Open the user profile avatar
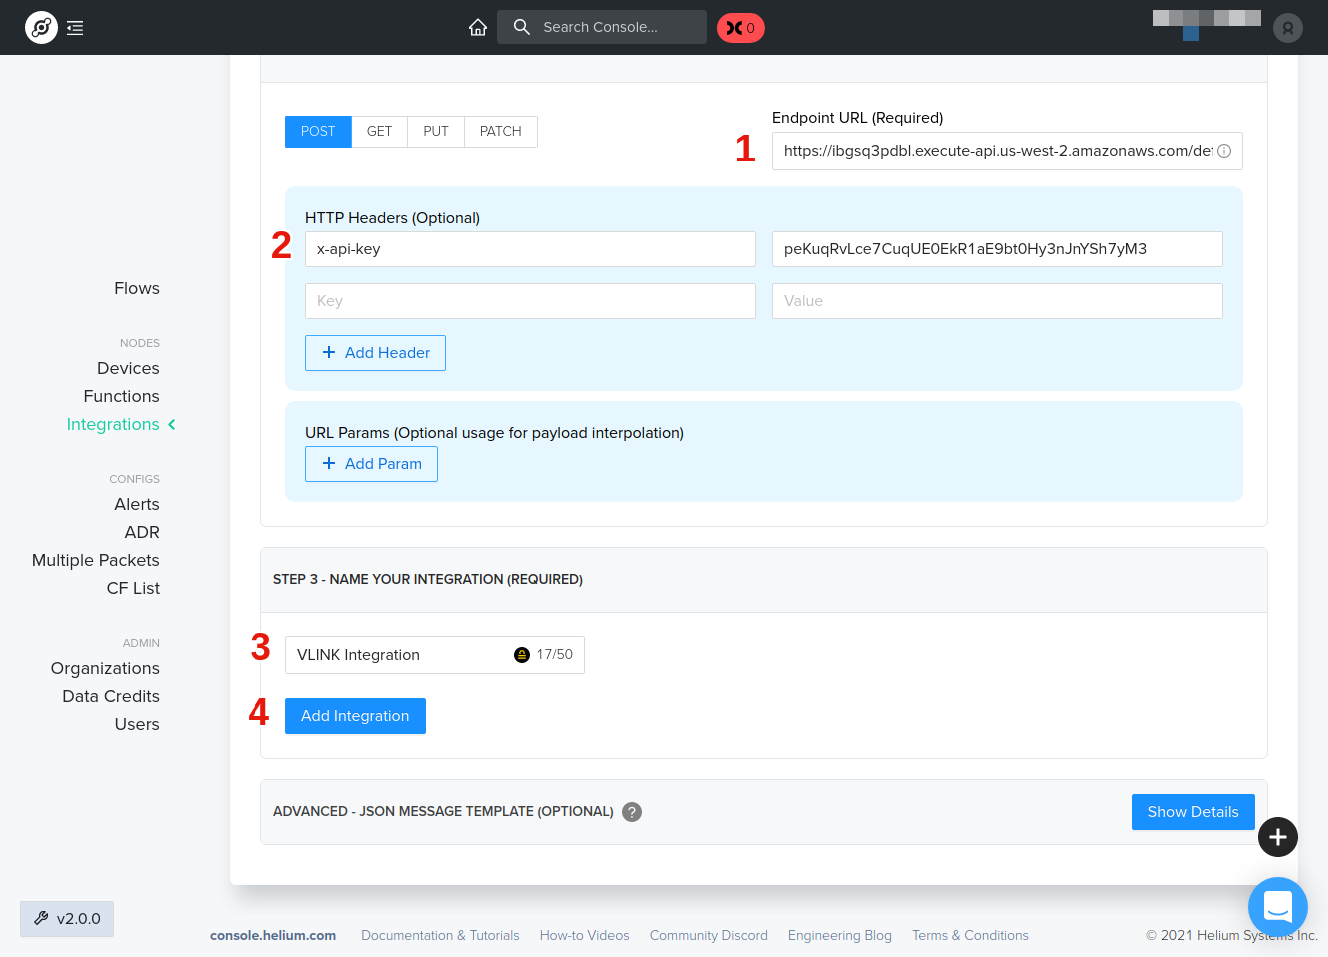Screen dimensions: 1328x957 (1288, 28)
